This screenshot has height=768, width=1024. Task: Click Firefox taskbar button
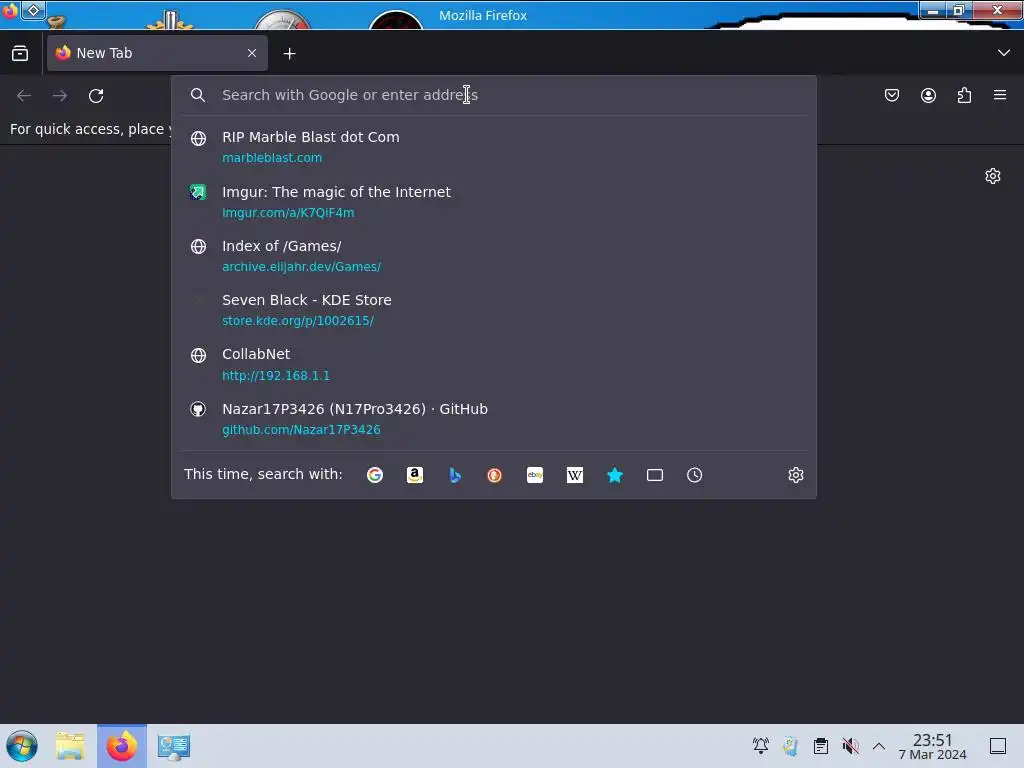click(122, 746)
